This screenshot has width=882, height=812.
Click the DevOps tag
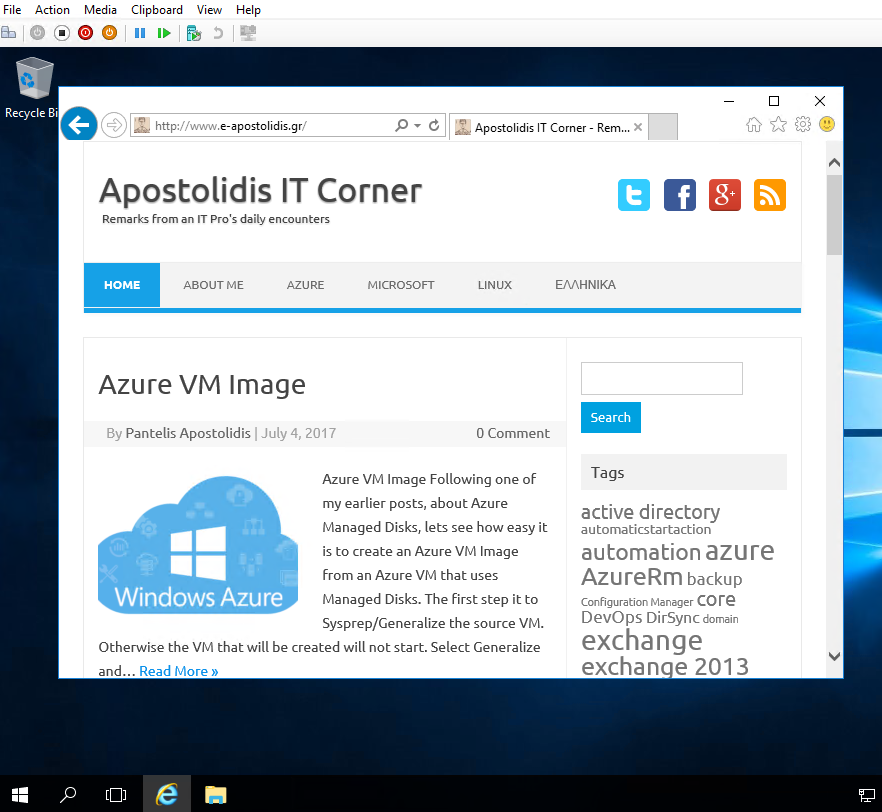click(611, 617)
